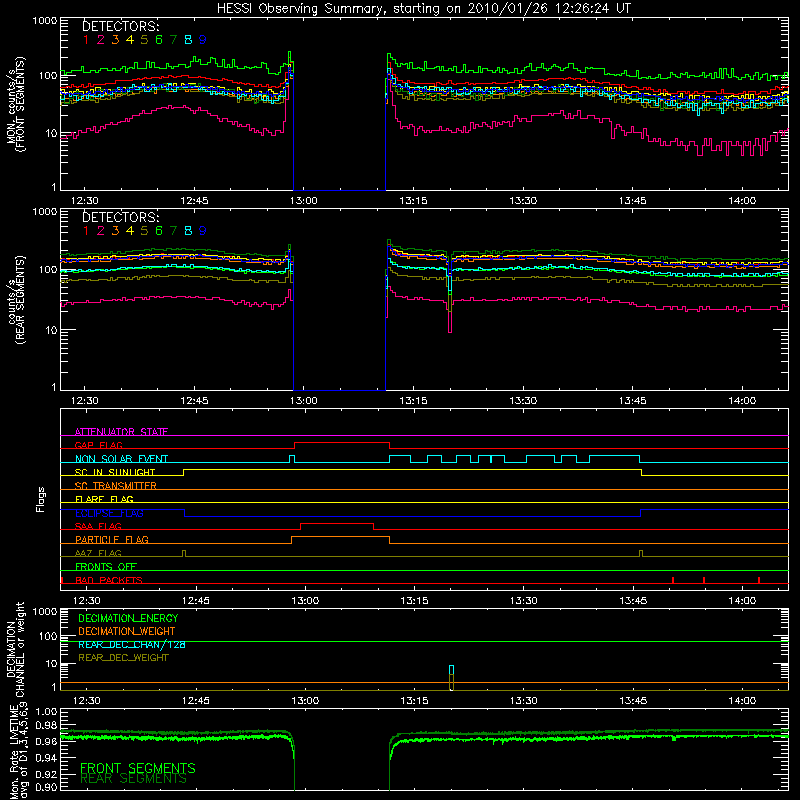The height and width of the screenshot is (800, 800).
Task: Select the DETECTORS: legend heading in rear segments plot
Action: pyautogui.click(x=121, y=217)
